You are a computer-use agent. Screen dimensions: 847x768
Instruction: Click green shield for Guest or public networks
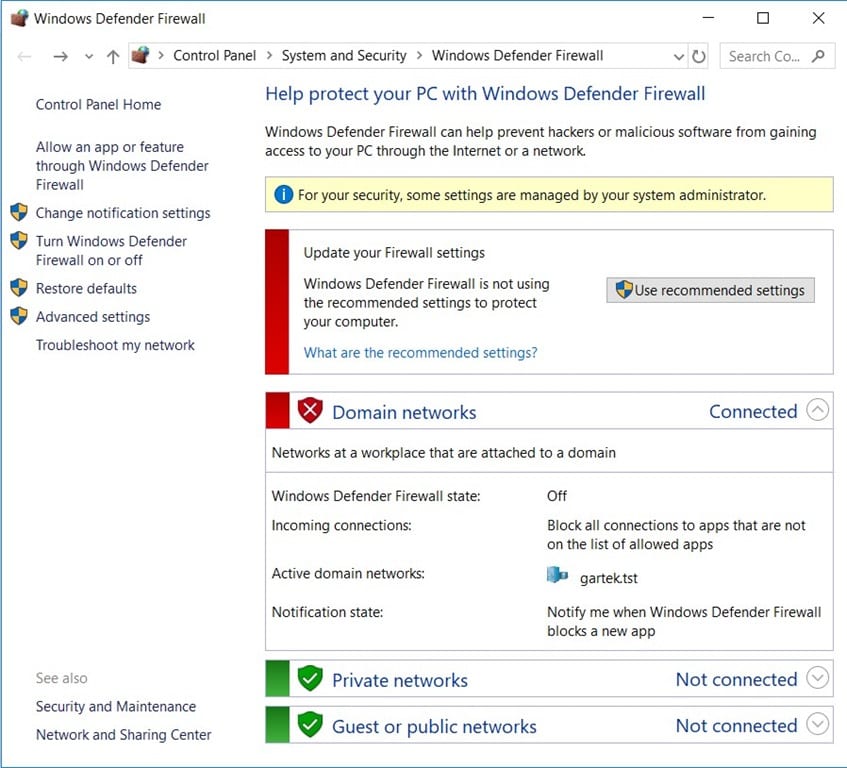tap(310, 724)
